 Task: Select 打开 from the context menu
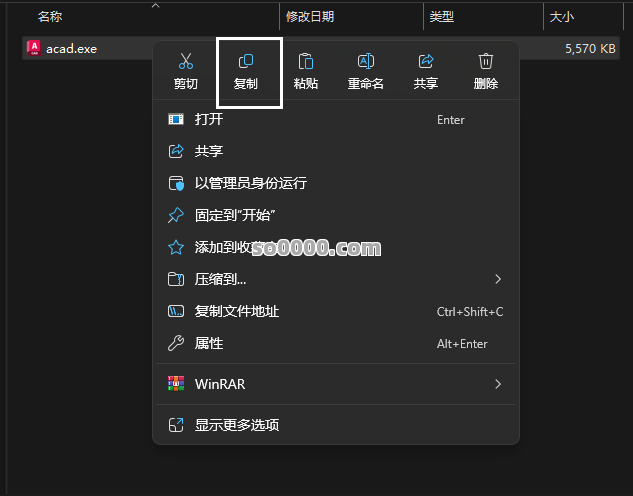pyautogui.click(x=209, y=120)
